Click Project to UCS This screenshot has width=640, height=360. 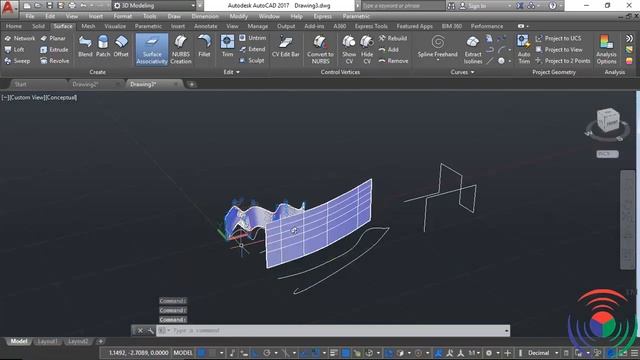558,38
